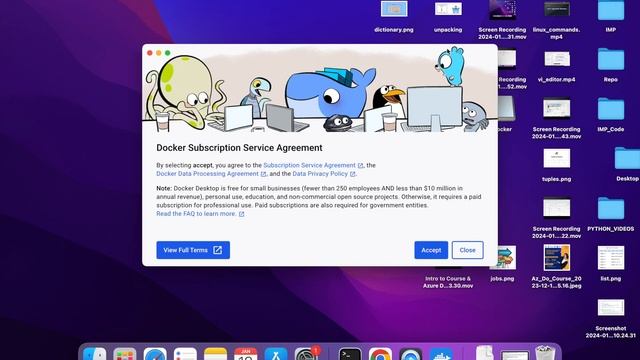640x360 pixels.
Task: Select the list.png desktop file
Action: 611,264
